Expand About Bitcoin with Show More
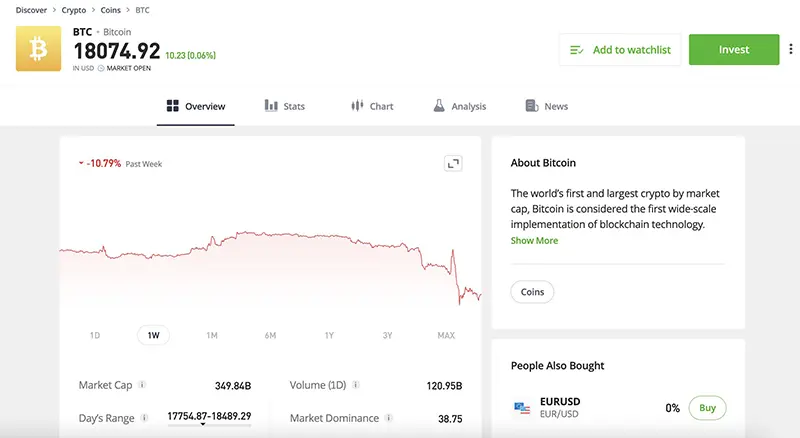The image size is (800, 438). coord(534,240)
